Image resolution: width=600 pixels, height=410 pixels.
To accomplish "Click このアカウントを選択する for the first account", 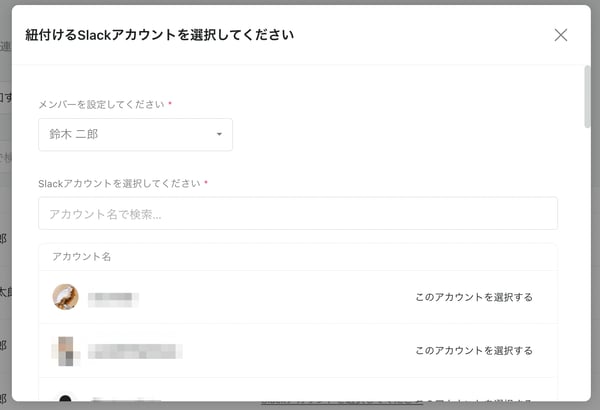I will pos(474,297).
